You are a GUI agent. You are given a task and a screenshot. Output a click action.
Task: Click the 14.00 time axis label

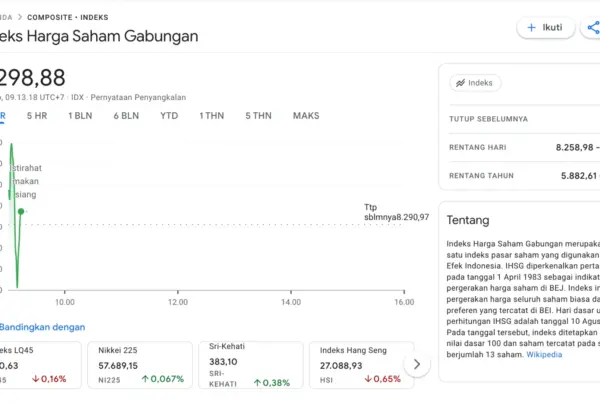point(291,302)
